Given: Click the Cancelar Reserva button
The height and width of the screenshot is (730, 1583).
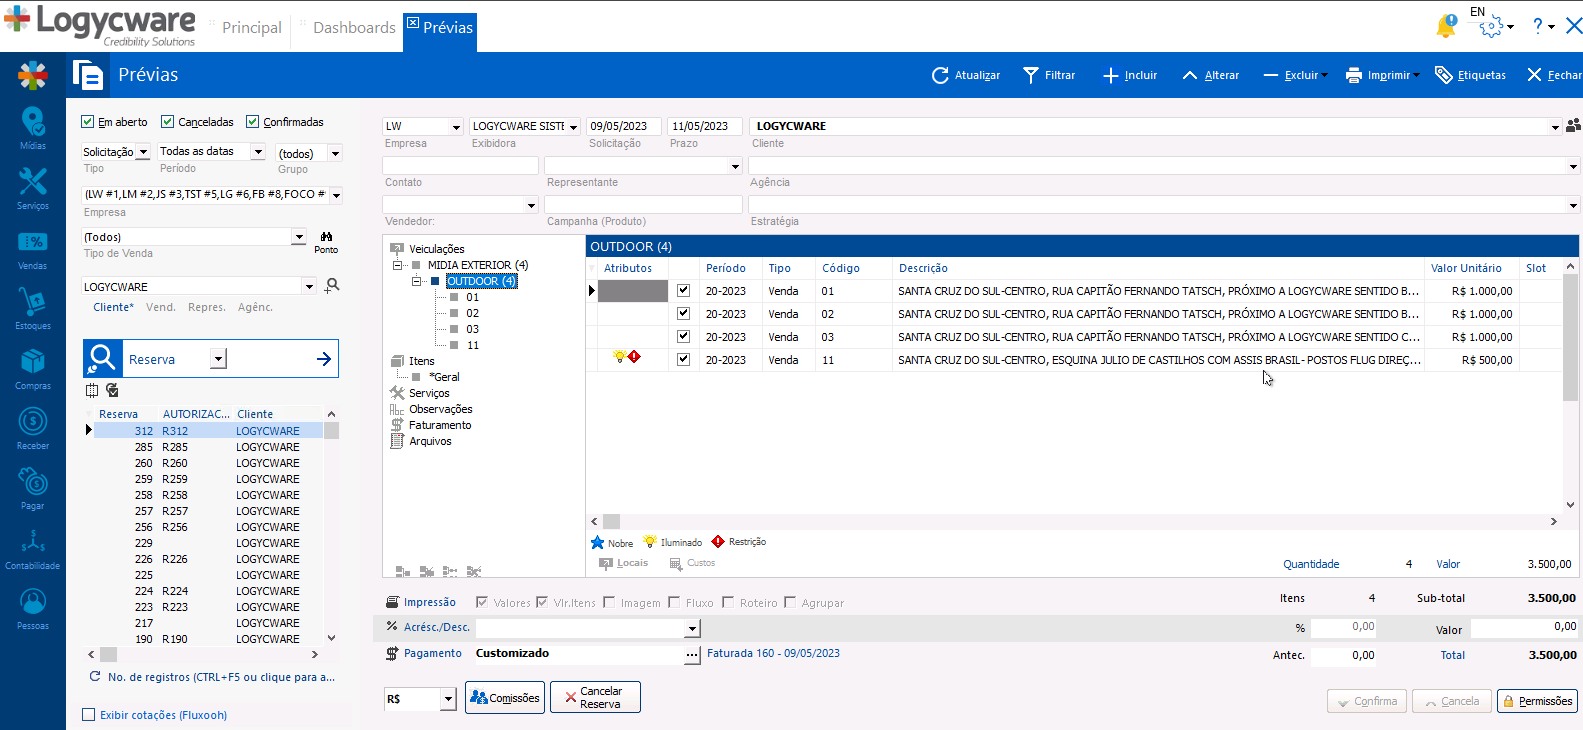Looking at the screenshot, I should [x=596, y=697].
